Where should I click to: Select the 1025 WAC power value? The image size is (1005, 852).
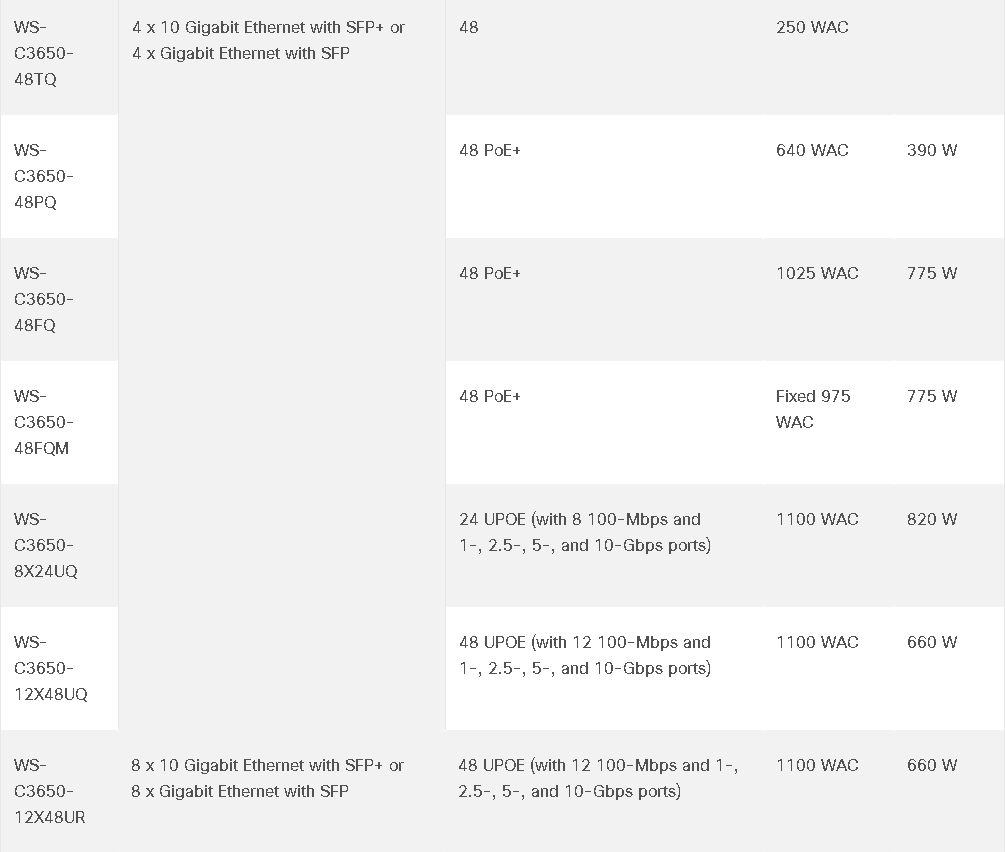click(x=816, y=273)
